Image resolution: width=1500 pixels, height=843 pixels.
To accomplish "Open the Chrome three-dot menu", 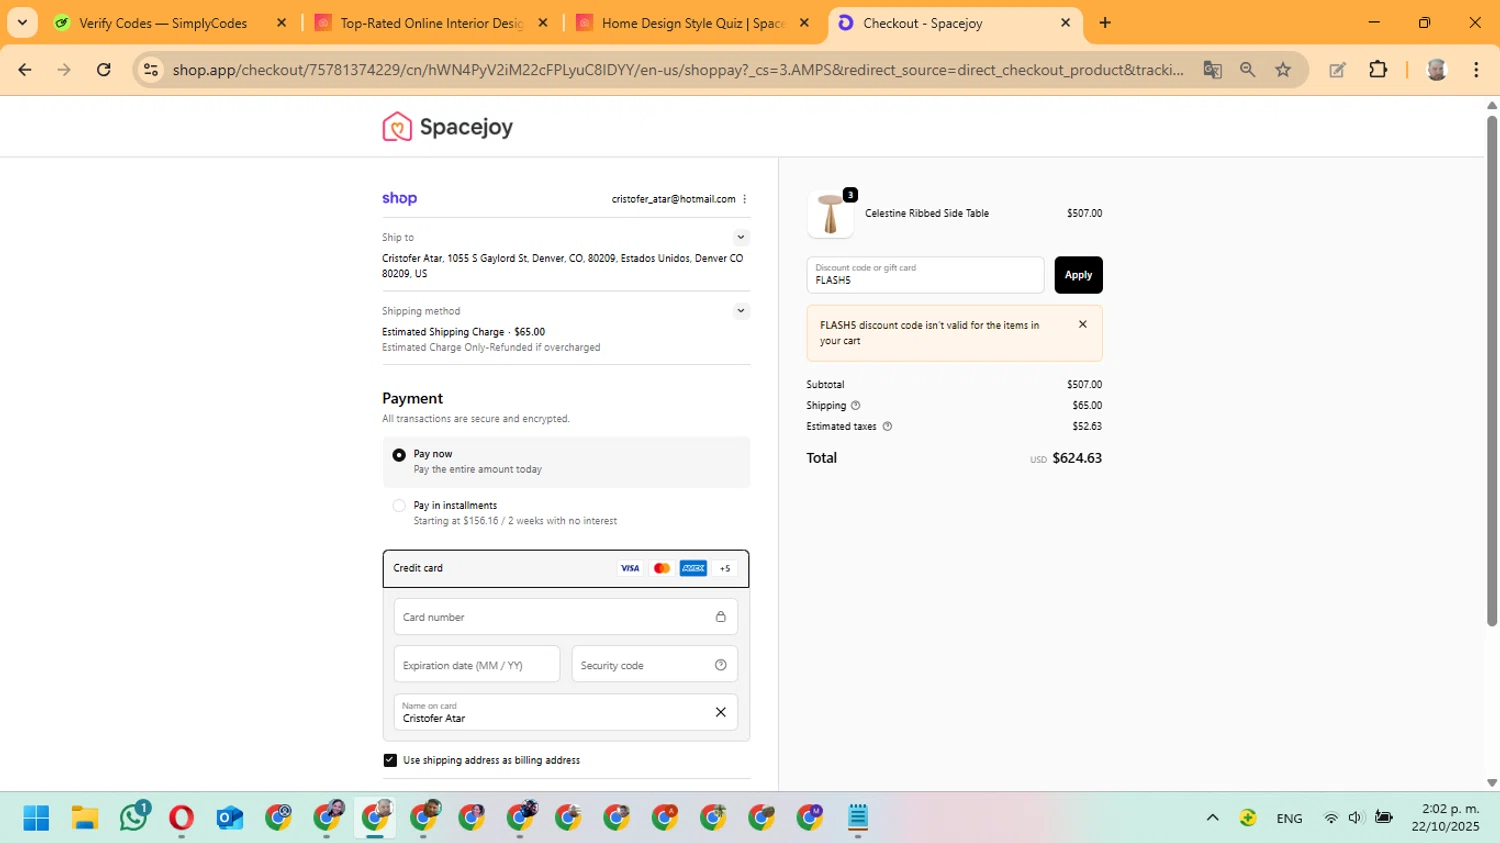I will pyautogui.click(x=1476, y=70).
